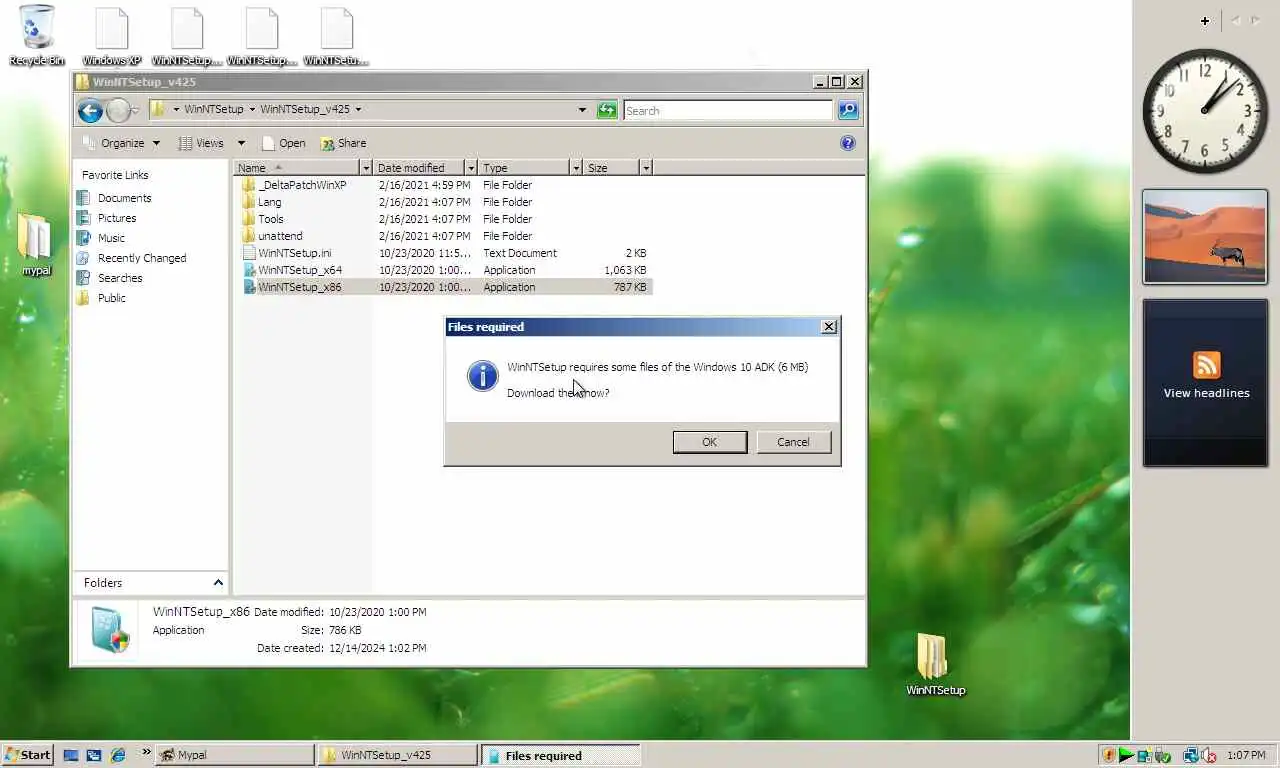Click the green refresh icon beside address bar
The height and width of the screenshot is (768, 1280).
point(607,110)
